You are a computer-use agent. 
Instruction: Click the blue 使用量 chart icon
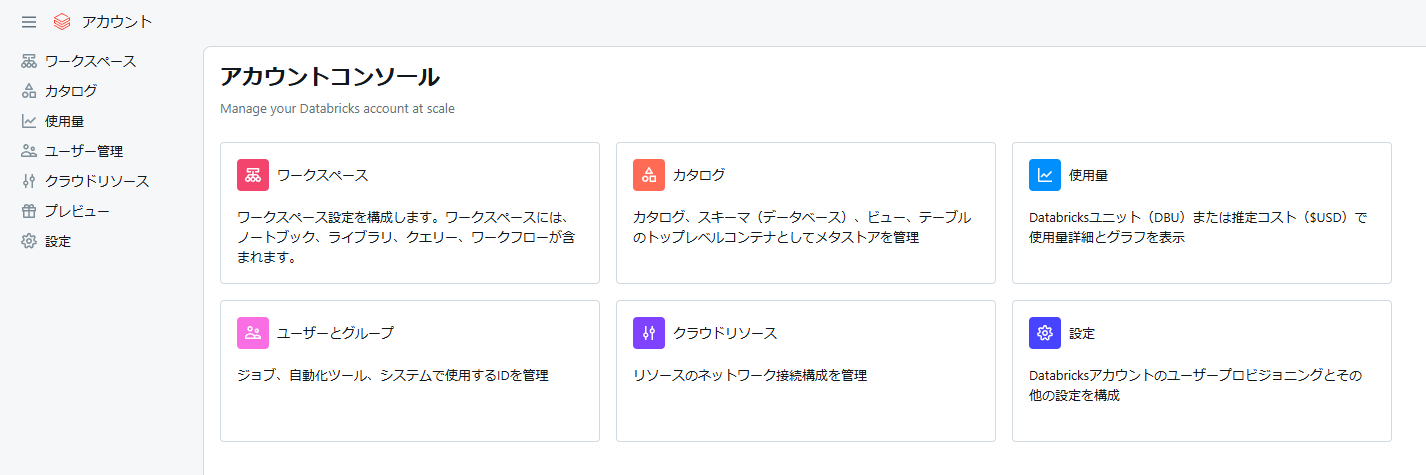(x=1045, y=175)
